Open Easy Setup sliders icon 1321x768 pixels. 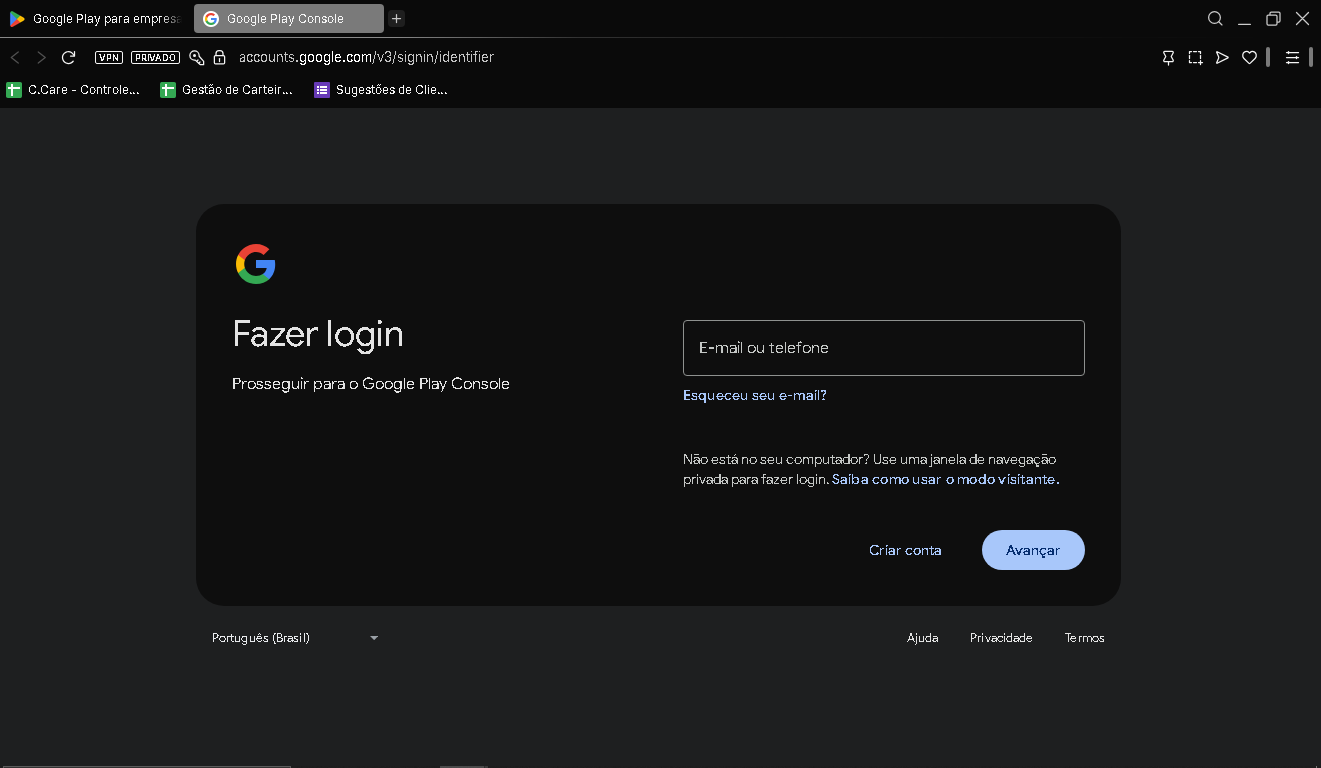pyautogui.click(x=1292, y=58)
